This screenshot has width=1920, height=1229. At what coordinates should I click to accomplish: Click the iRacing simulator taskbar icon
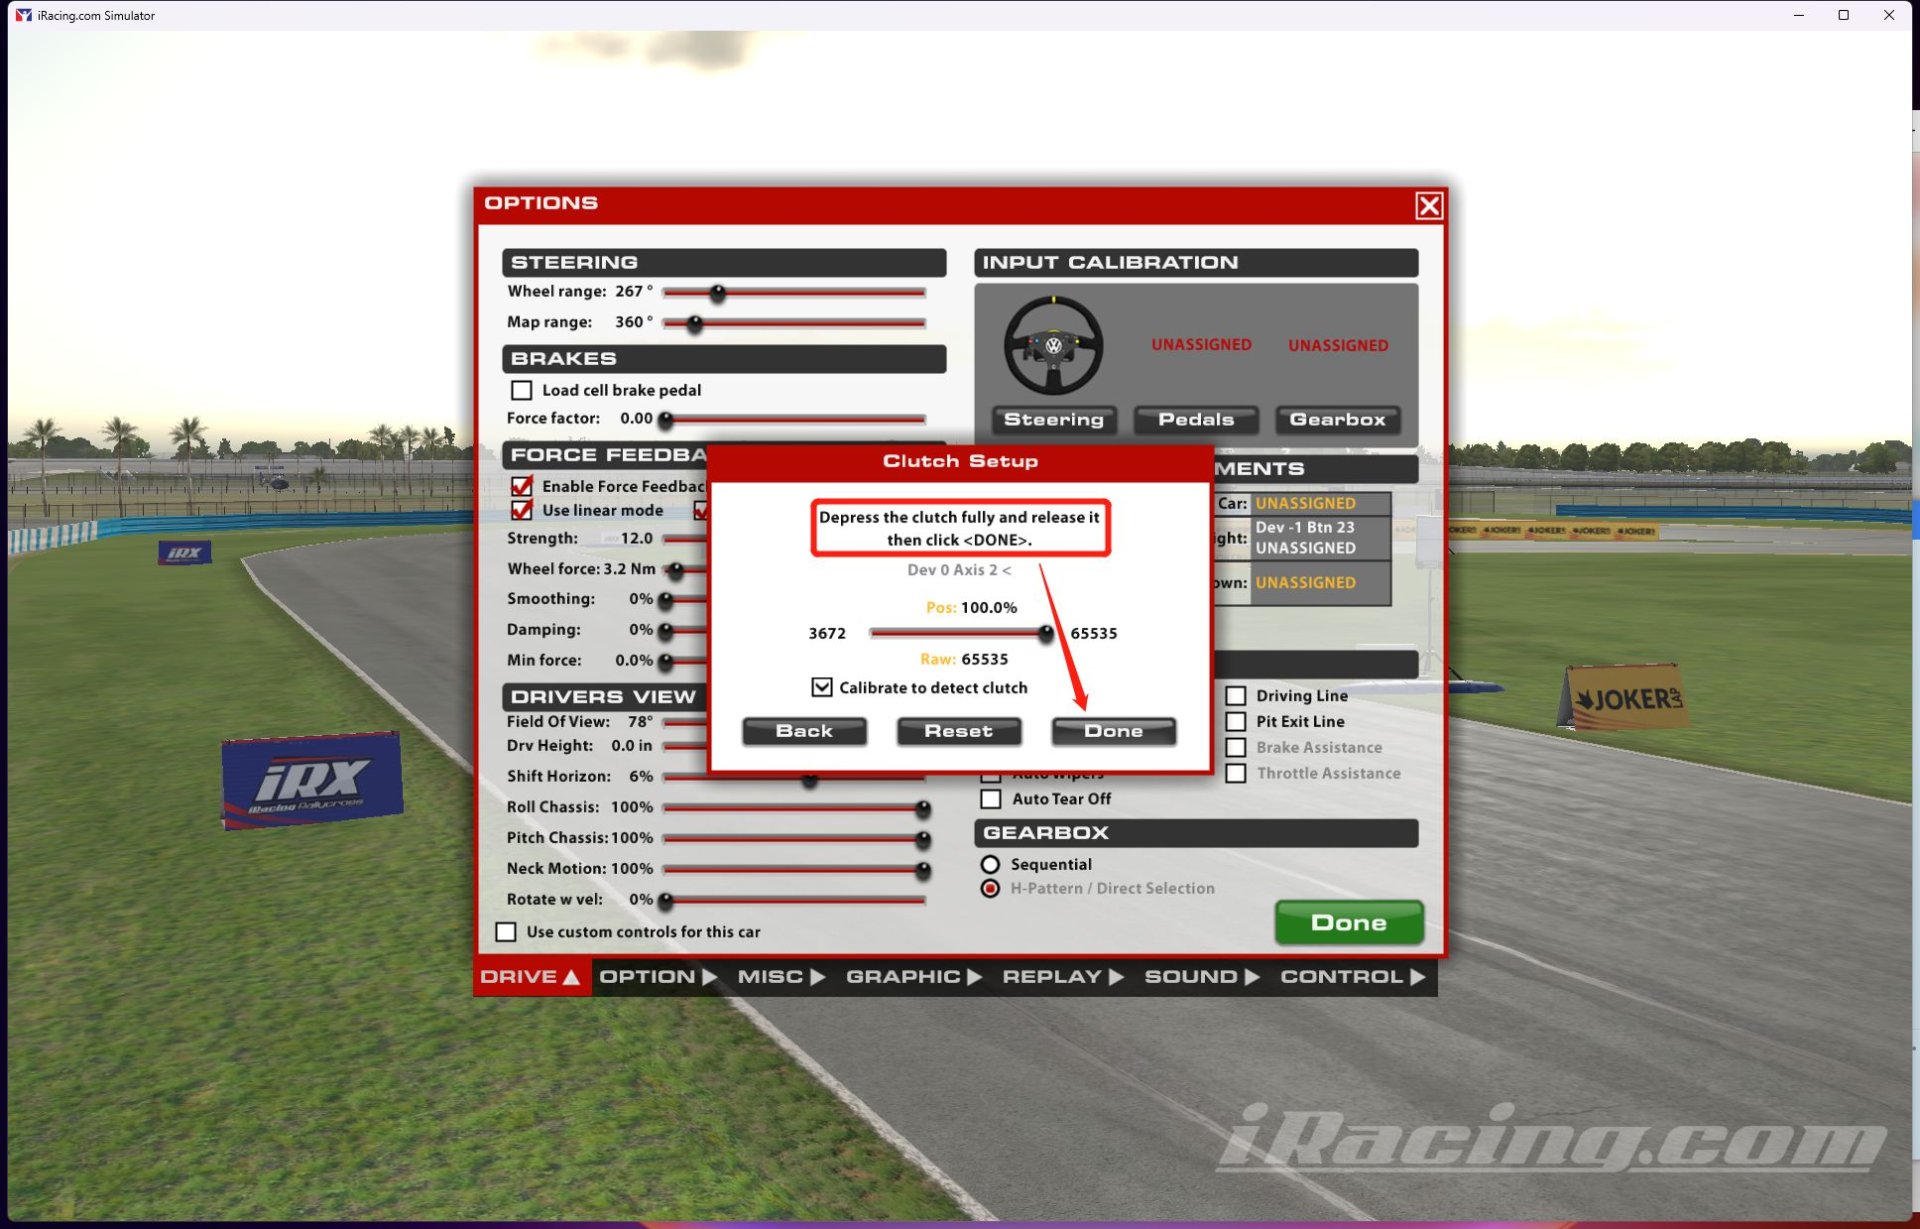pos(20,14)
